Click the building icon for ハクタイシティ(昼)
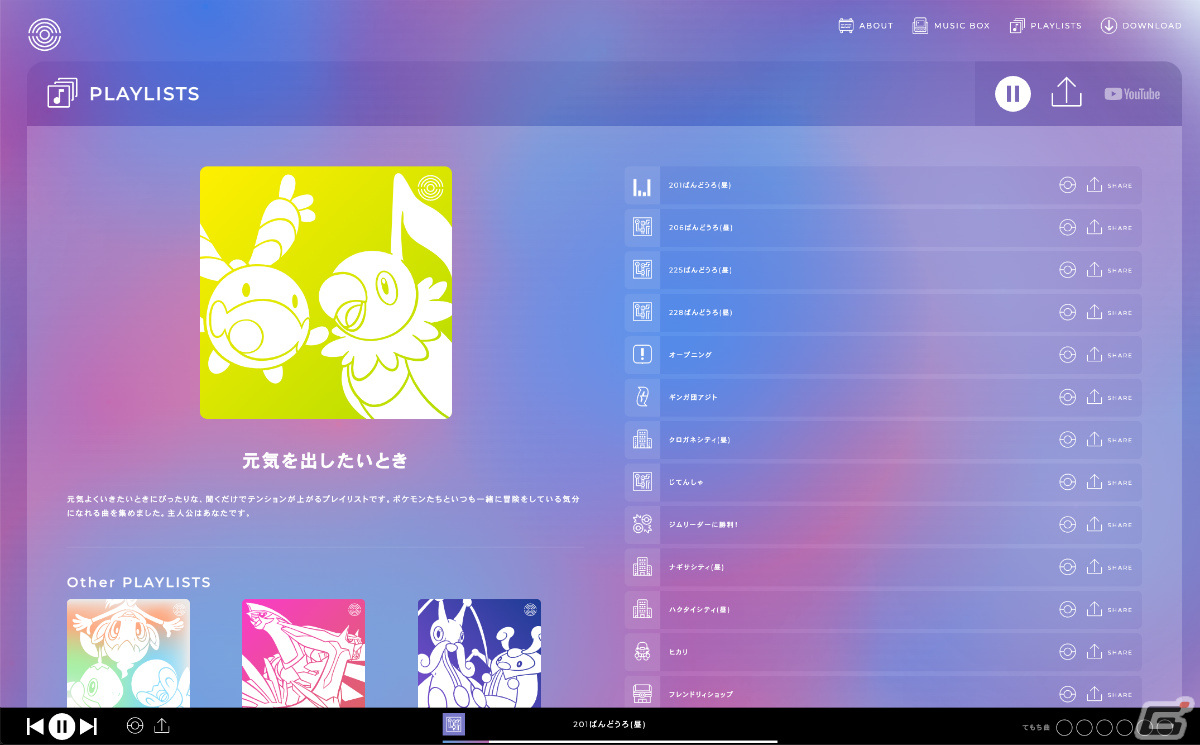 (x=642, y=609)
